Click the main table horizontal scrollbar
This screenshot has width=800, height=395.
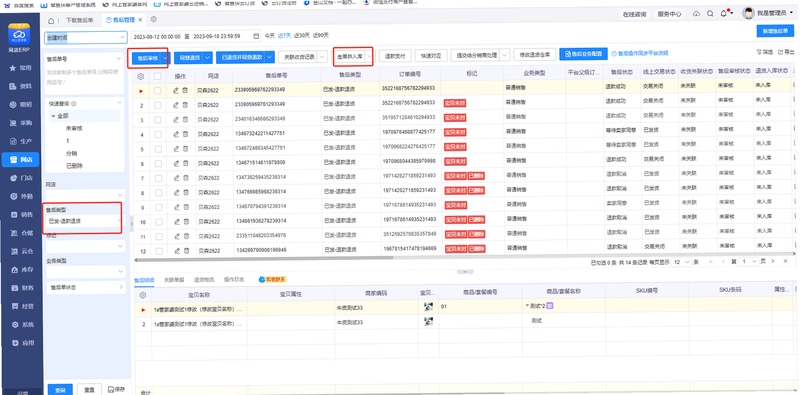point(265,258)
